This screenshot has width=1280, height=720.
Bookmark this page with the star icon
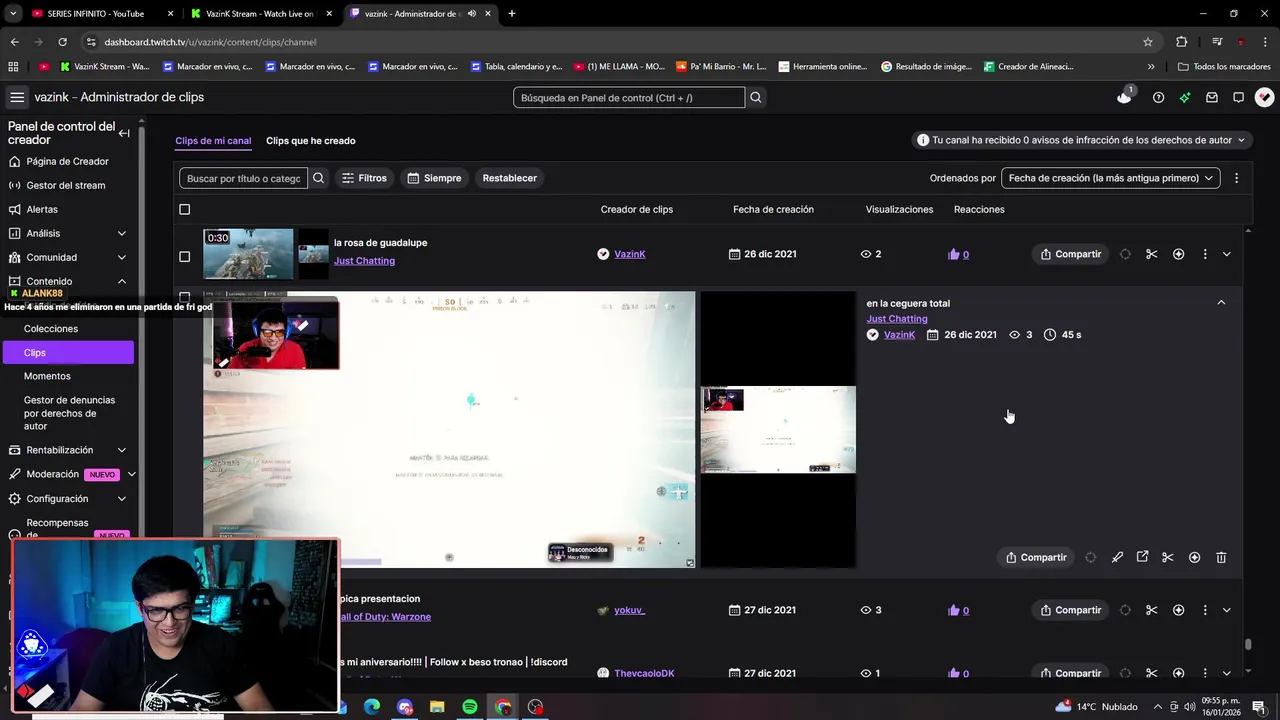[1148, 42]
